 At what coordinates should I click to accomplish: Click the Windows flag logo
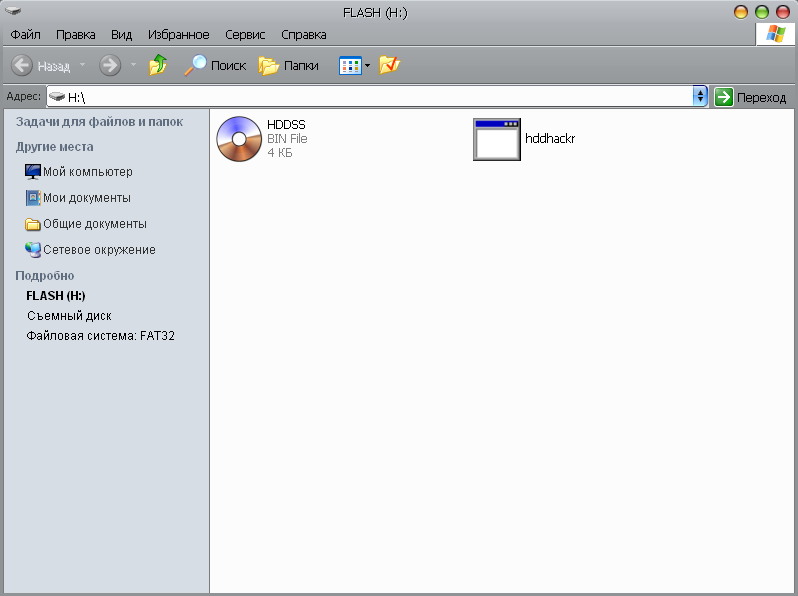775,34
